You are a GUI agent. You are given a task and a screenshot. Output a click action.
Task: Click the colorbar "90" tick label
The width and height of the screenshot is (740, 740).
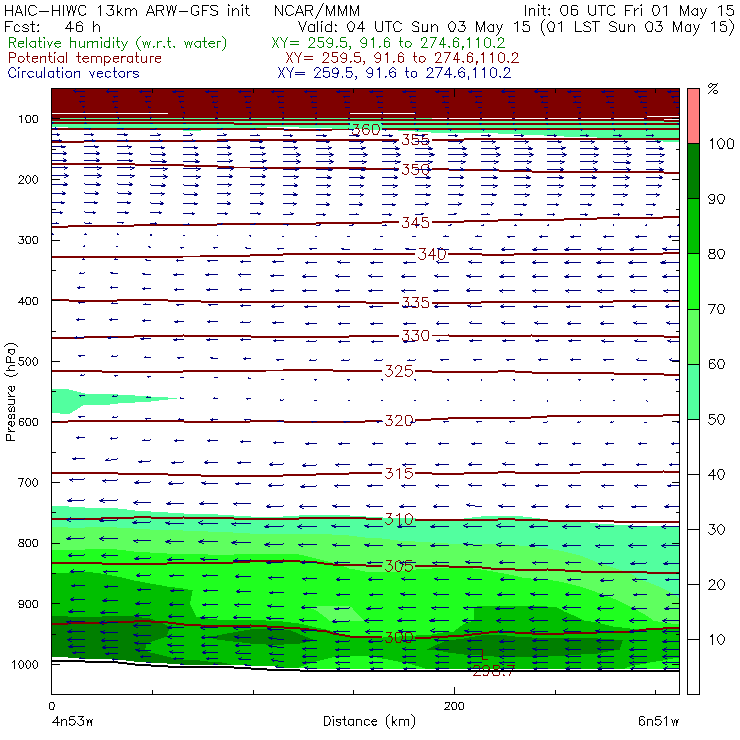pos(716,199)
